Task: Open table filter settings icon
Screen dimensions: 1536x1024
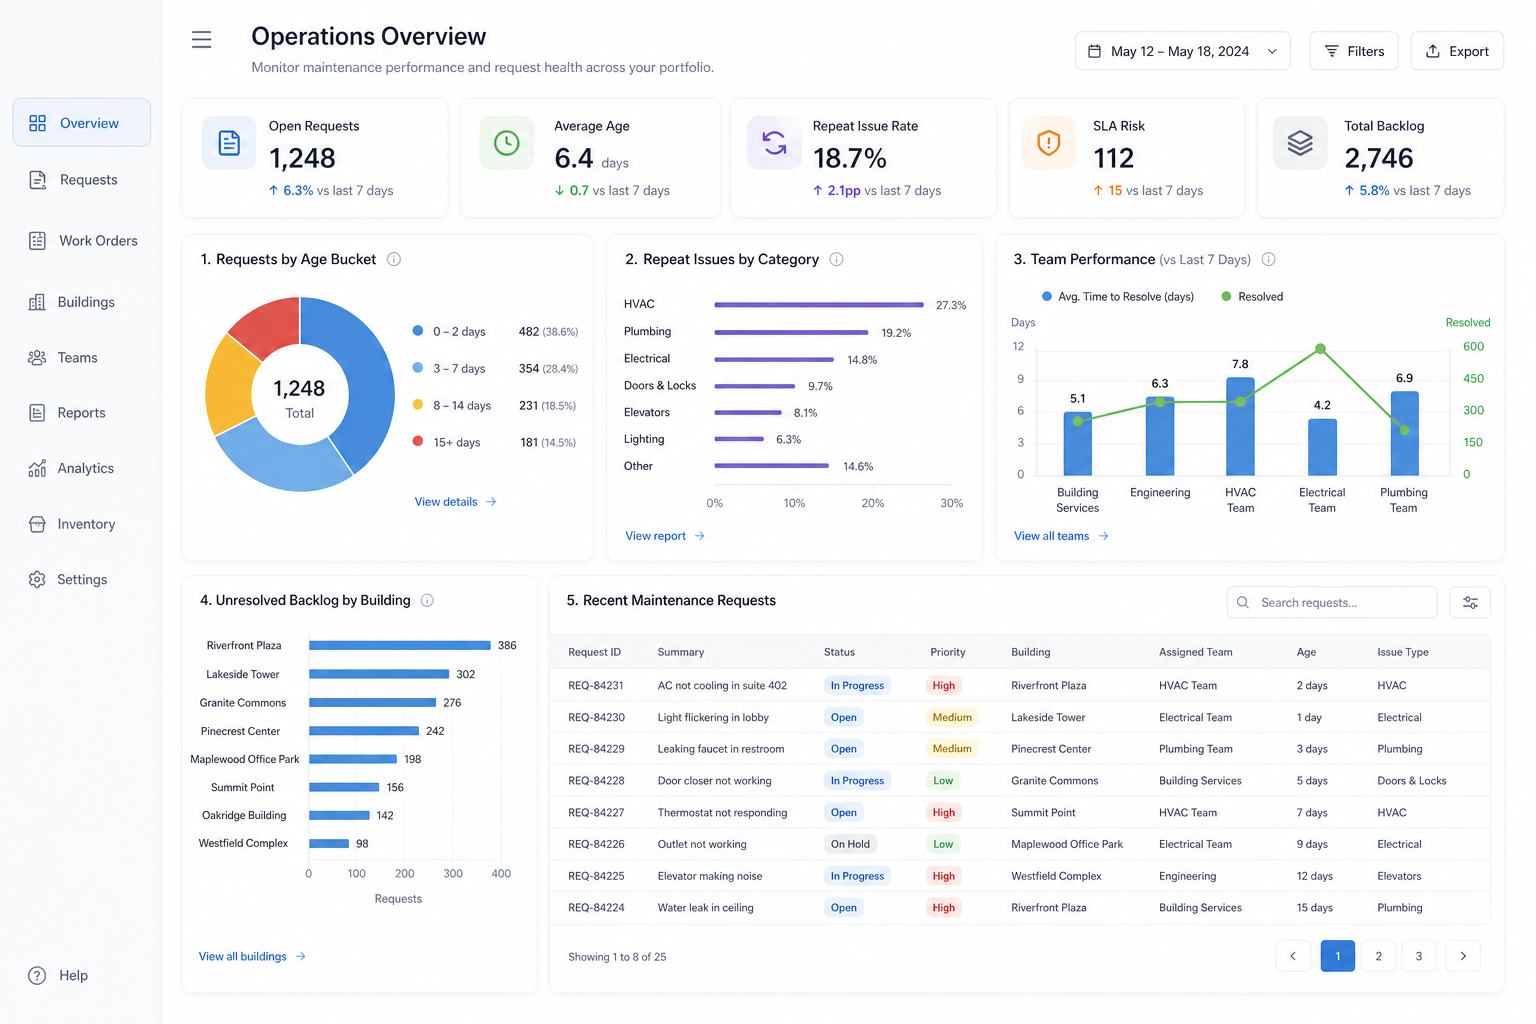Action: point(1470,602)
